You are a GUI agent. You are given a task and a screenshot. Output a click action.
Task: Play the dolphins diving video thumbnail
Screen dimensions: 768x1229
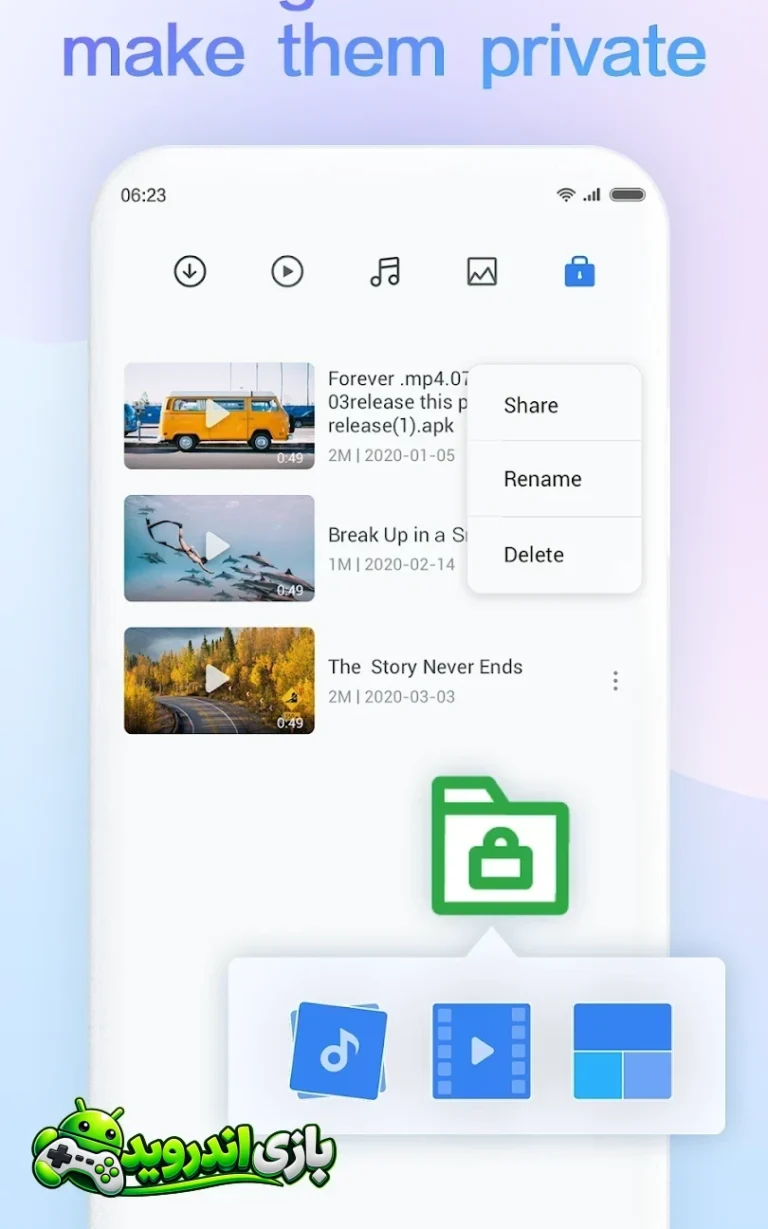(x=219, y=548)
